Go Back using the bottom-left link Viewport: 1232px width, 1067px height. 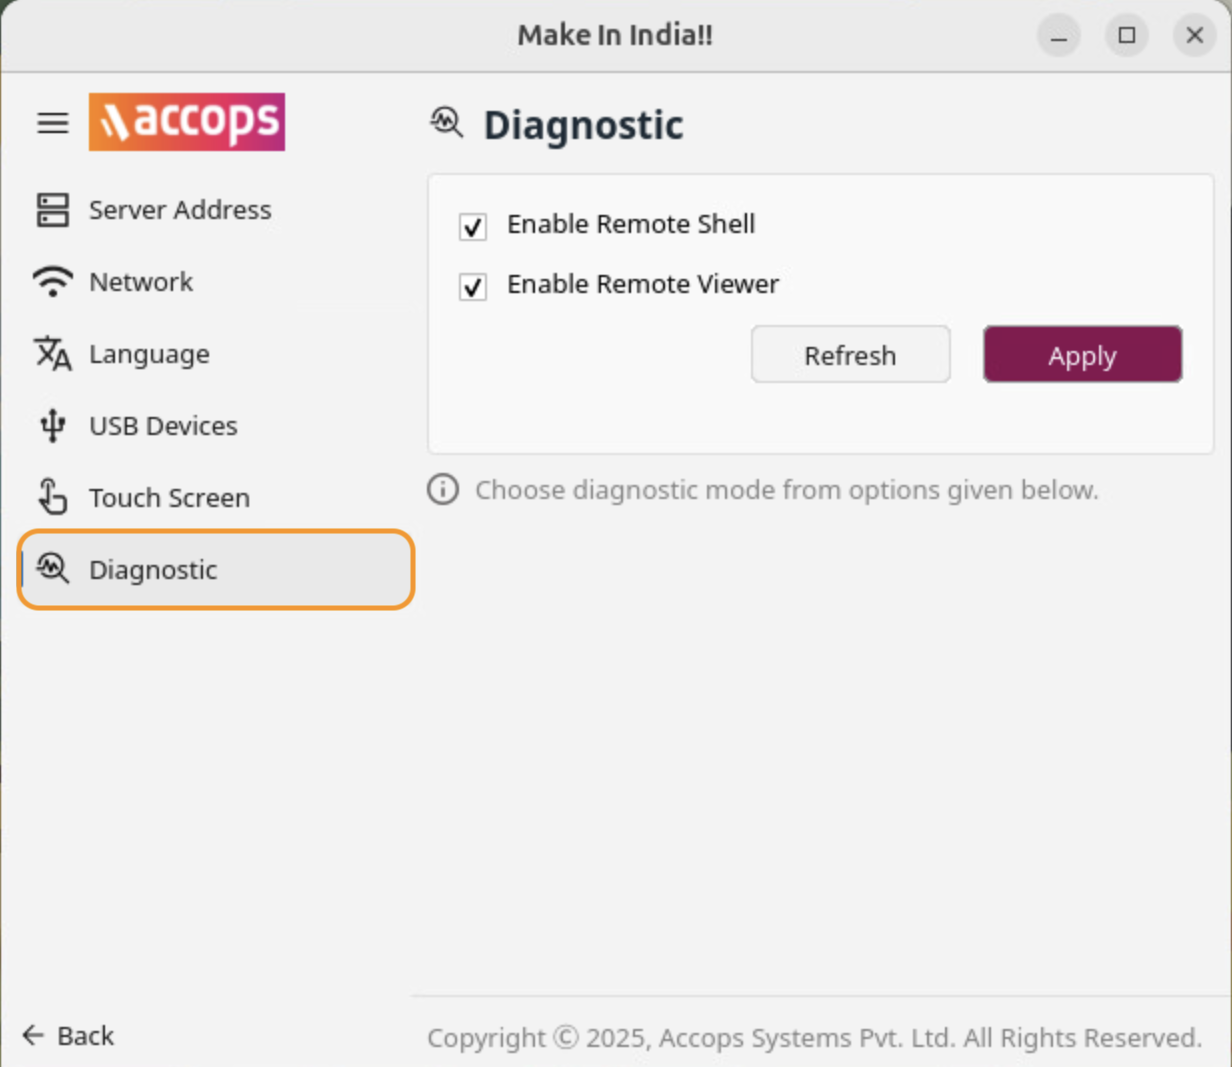point(69,1036)
